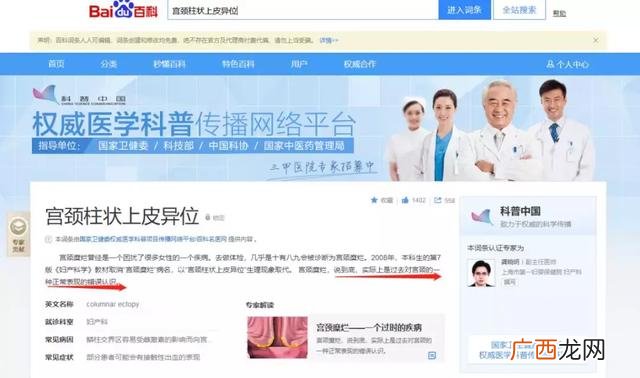Viewport: 640px width, 378px height.
Task: Click the thumbs-up like icon
Action: coord(405,200)
